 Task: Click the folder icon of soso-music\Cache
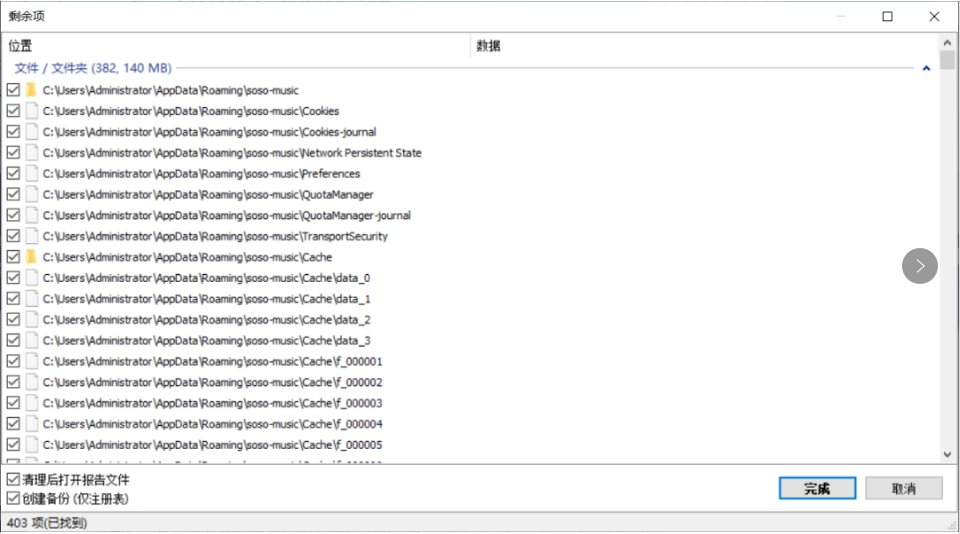pyautogui.click(x=32, y=257)
